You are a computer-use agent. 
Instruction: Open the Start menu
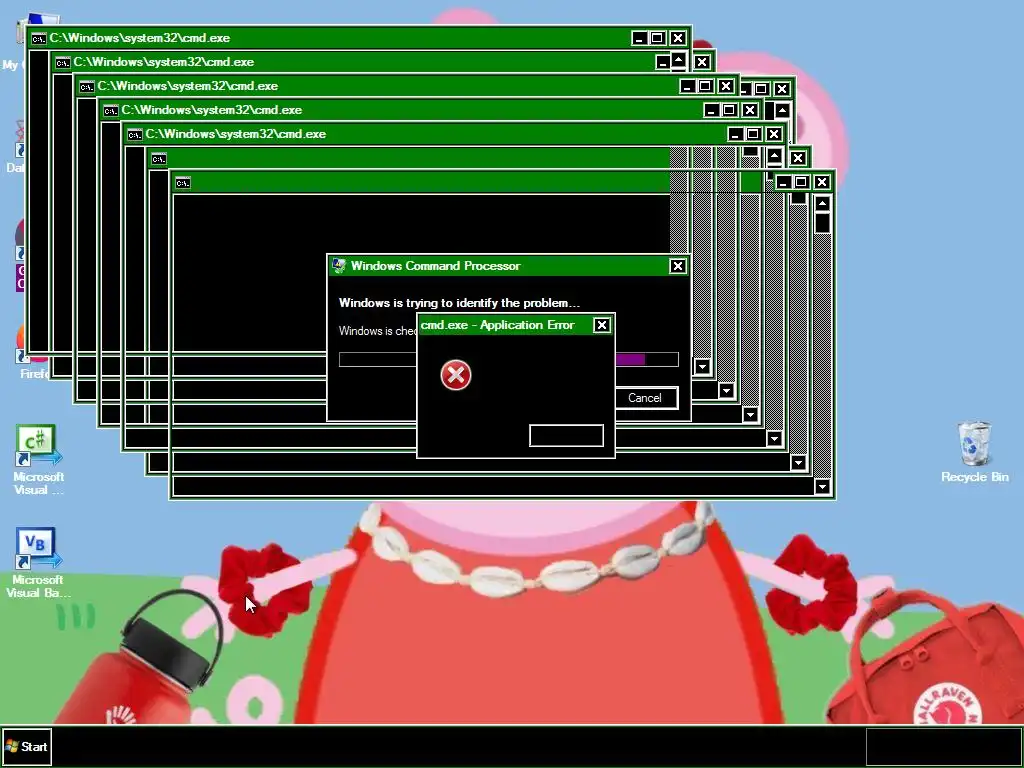[x=26, y=746]
